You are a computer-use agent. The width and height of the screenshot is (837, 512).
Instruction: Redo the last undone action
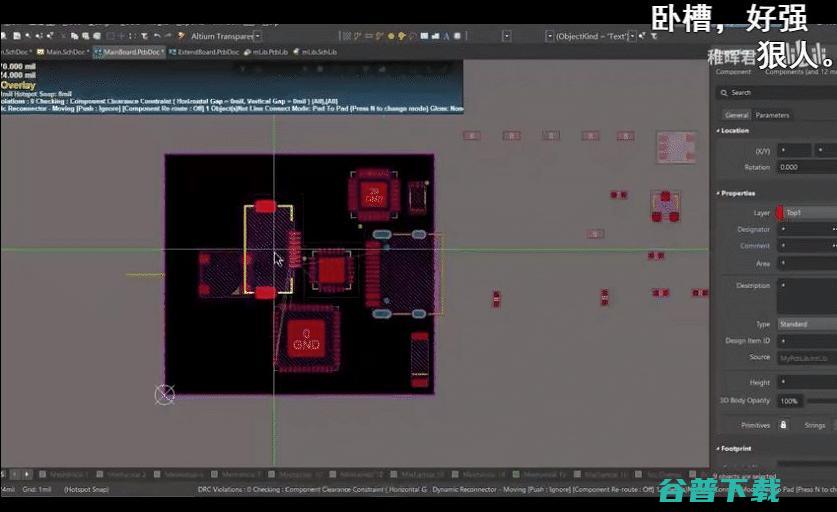click(168, 36)
